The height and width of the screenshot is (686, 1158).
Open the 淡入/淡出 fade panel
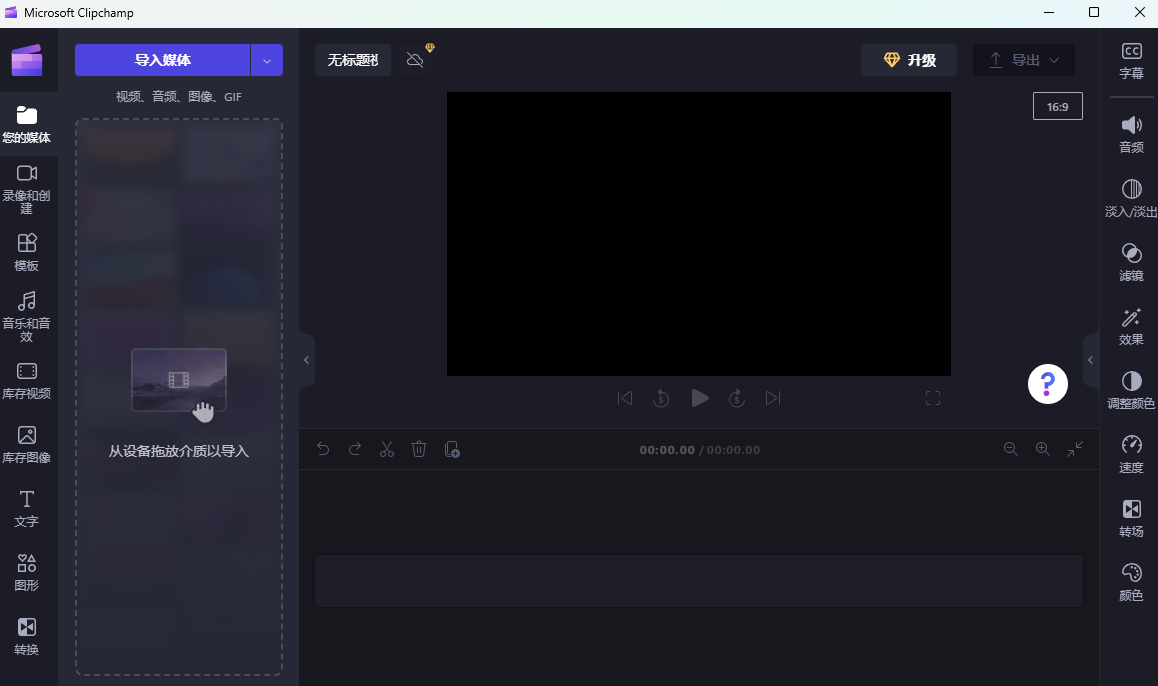coord(1131,198)
